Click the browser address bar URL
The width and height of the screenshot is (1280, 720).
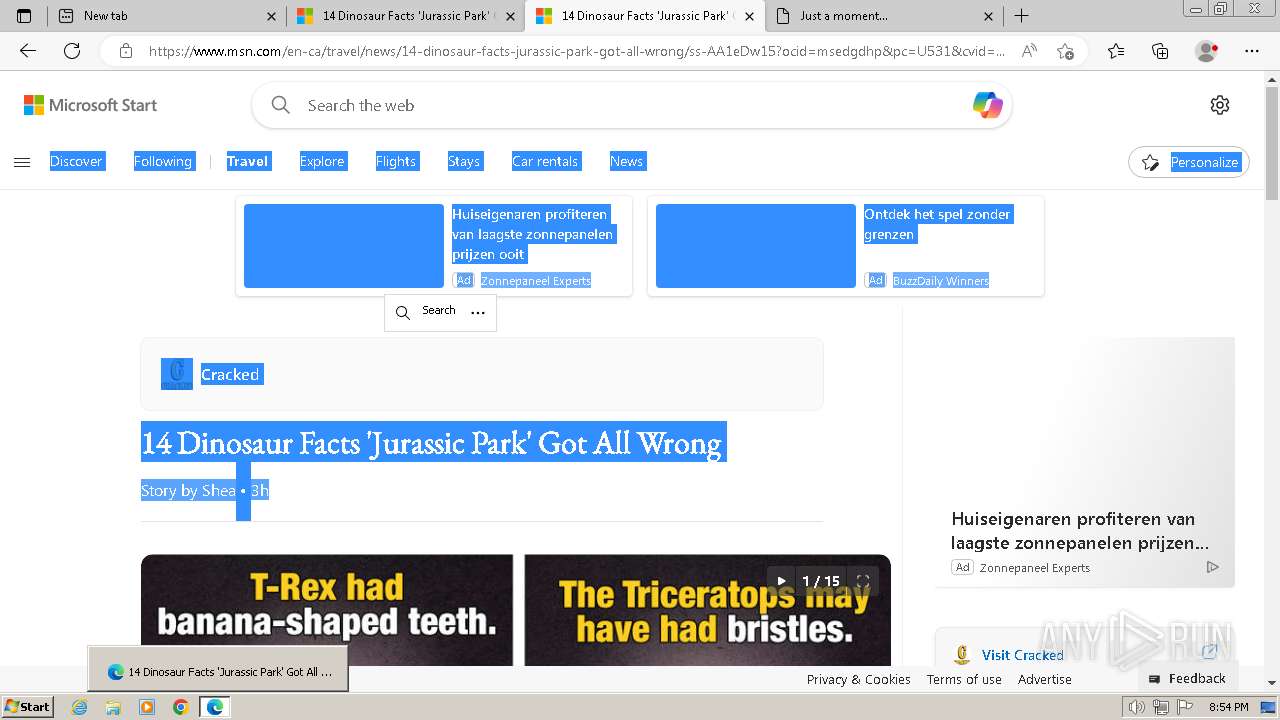(576, 51)
